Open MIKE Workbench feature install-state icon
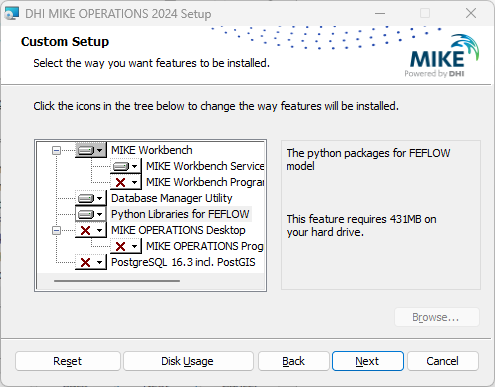This screenshot has height=387, width=495. click(x=91, y=150)
